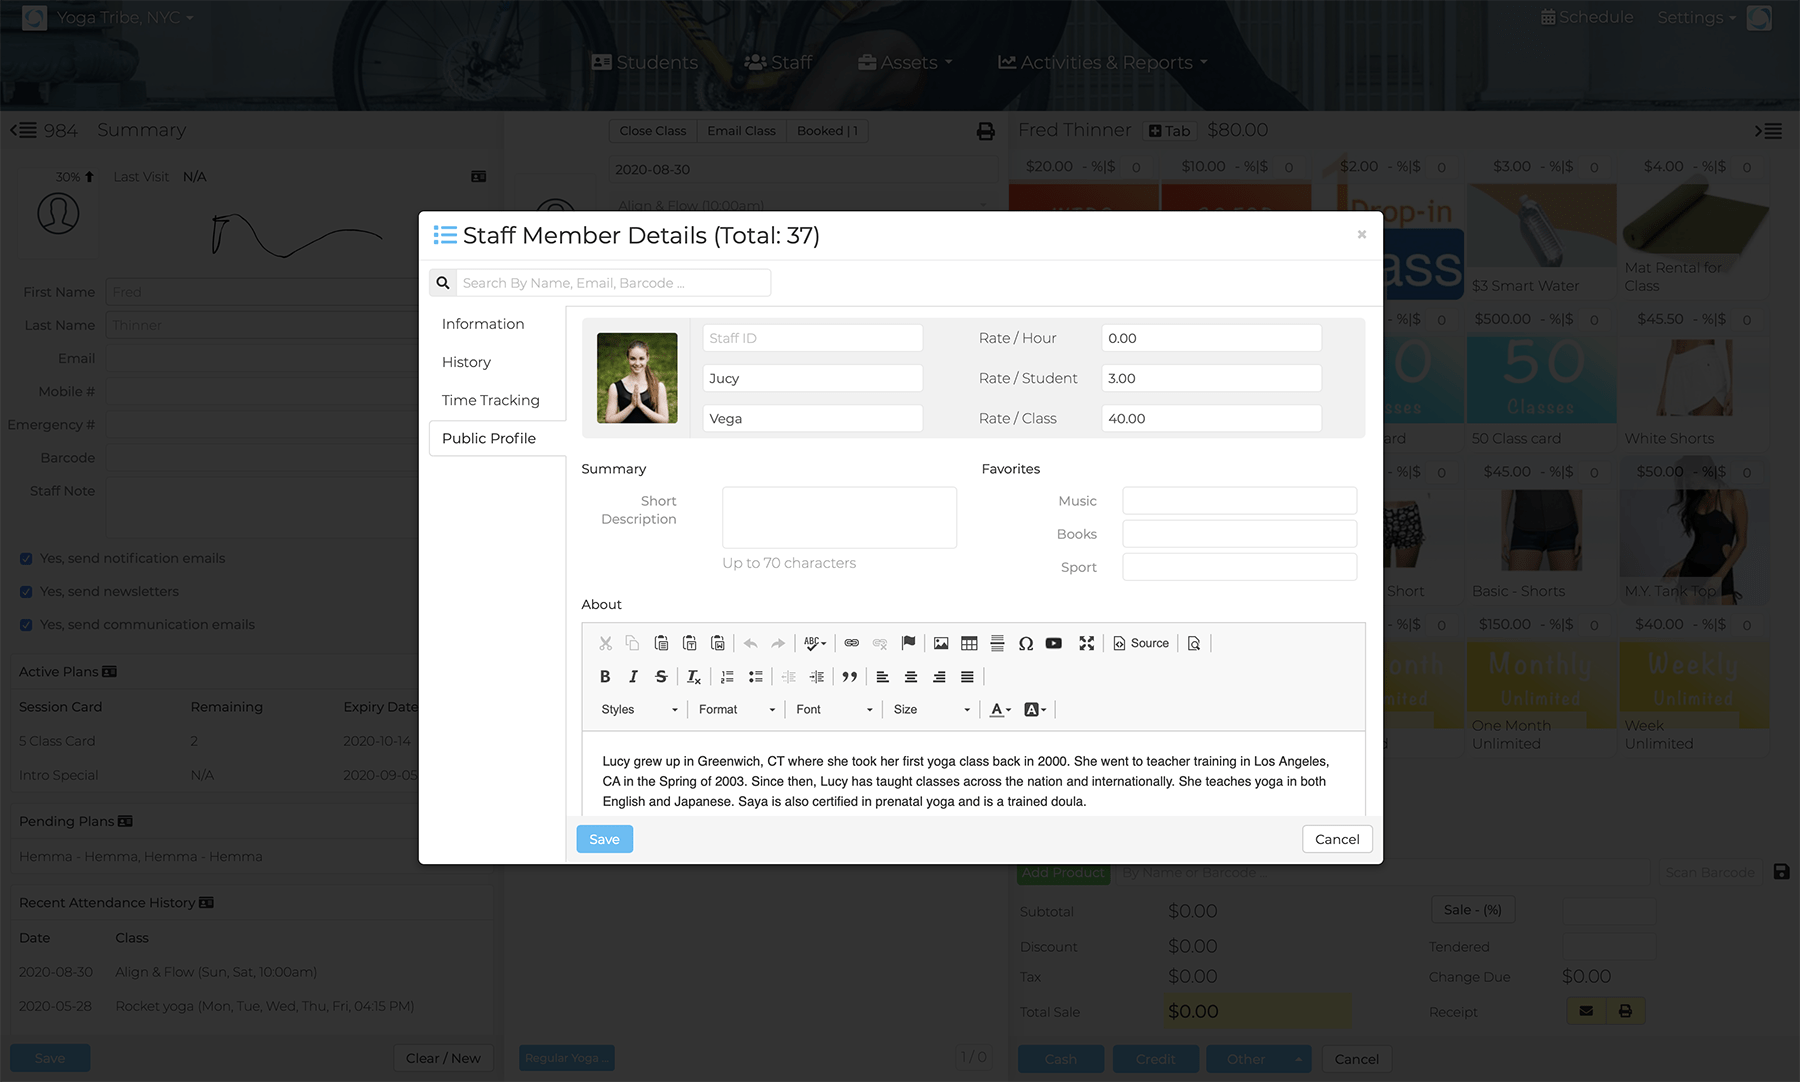Maximize the About editor
The width and height of the screenshot is (1800, 1082).
[1087, 643]
